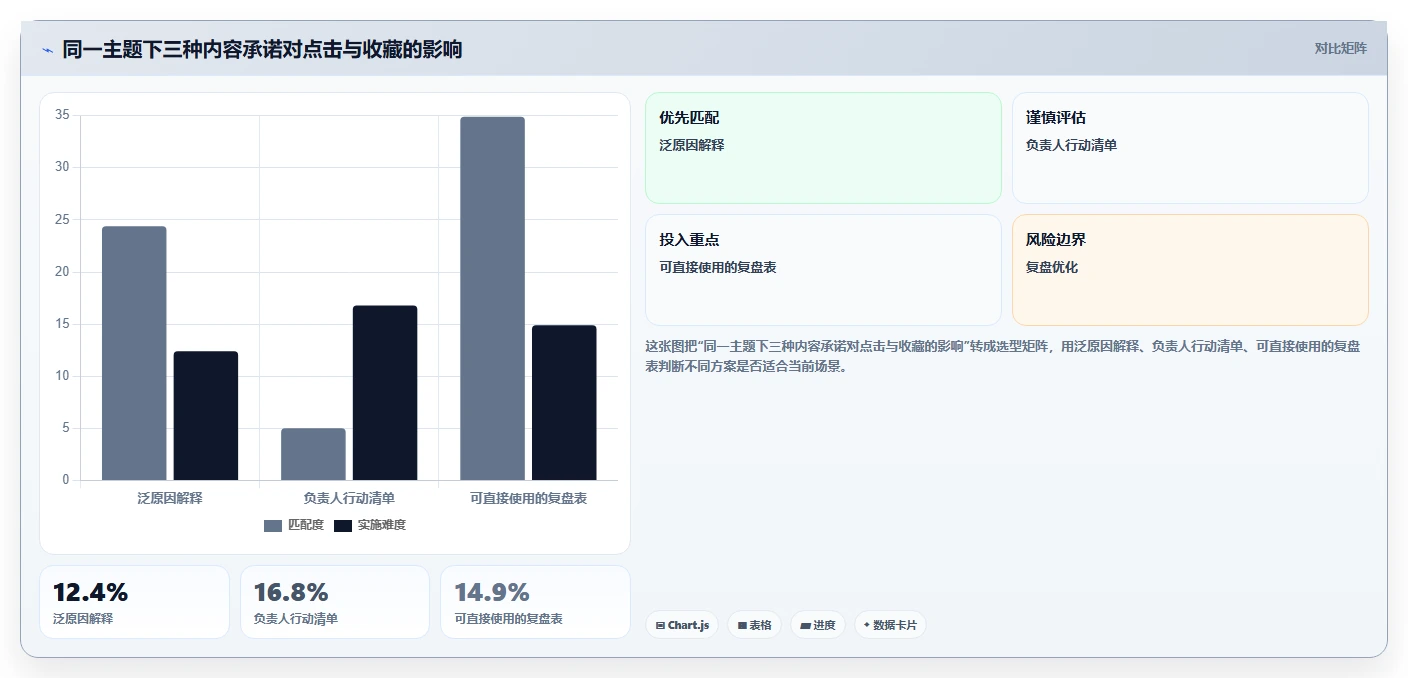This screenshot has width=1408, height=678.
Task: Click the 匹配度 bar for 可直接使用的复盘表
Action: pyautogui.click(x=492, y=298)
